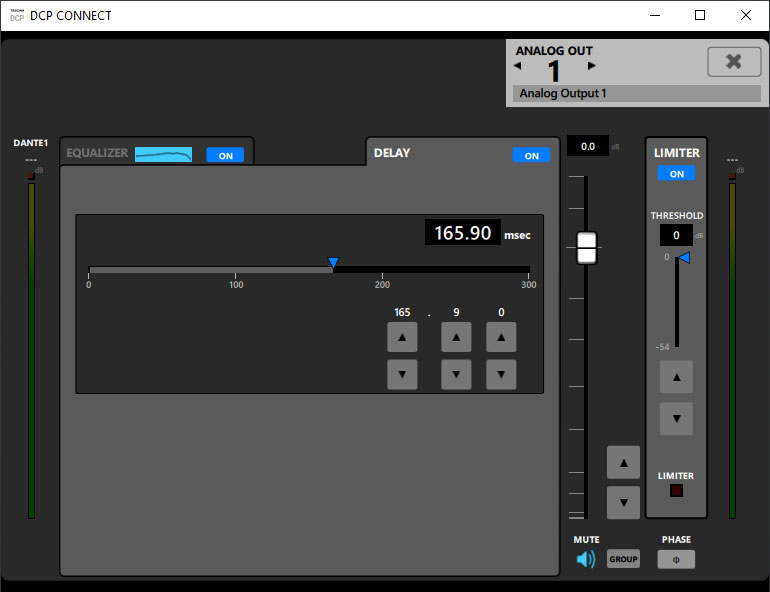Click the output level fader knob
Viewport: 770px width, 592px height.
coord(586,248)
